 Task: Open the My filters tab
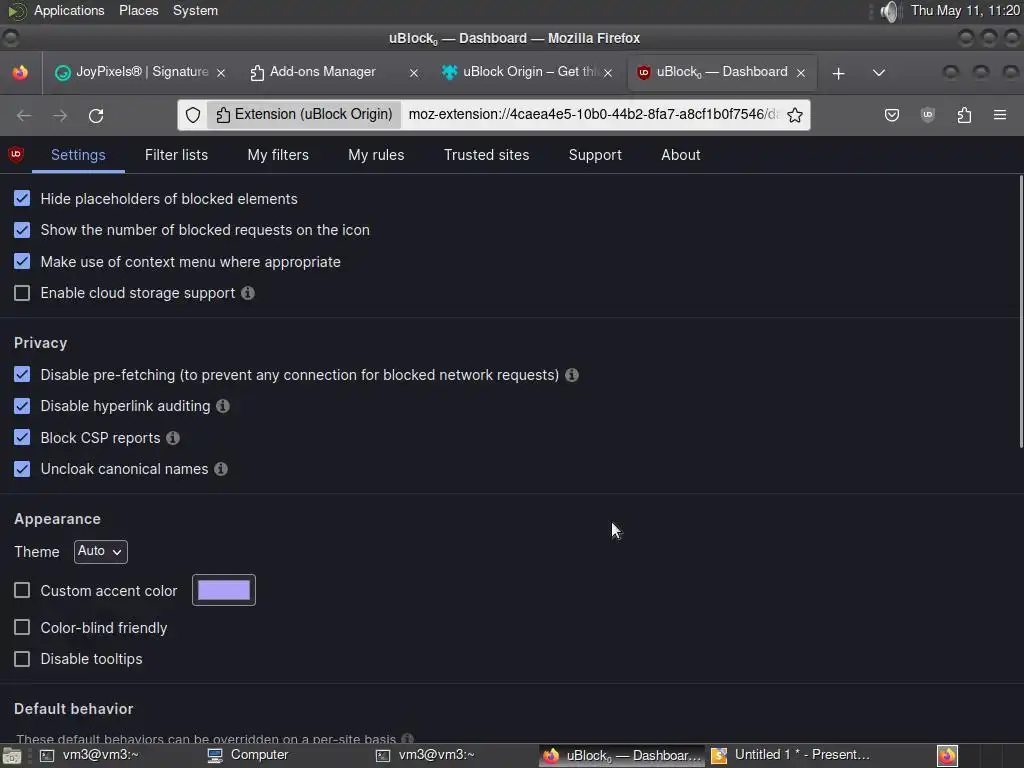[x=278, y=155]
